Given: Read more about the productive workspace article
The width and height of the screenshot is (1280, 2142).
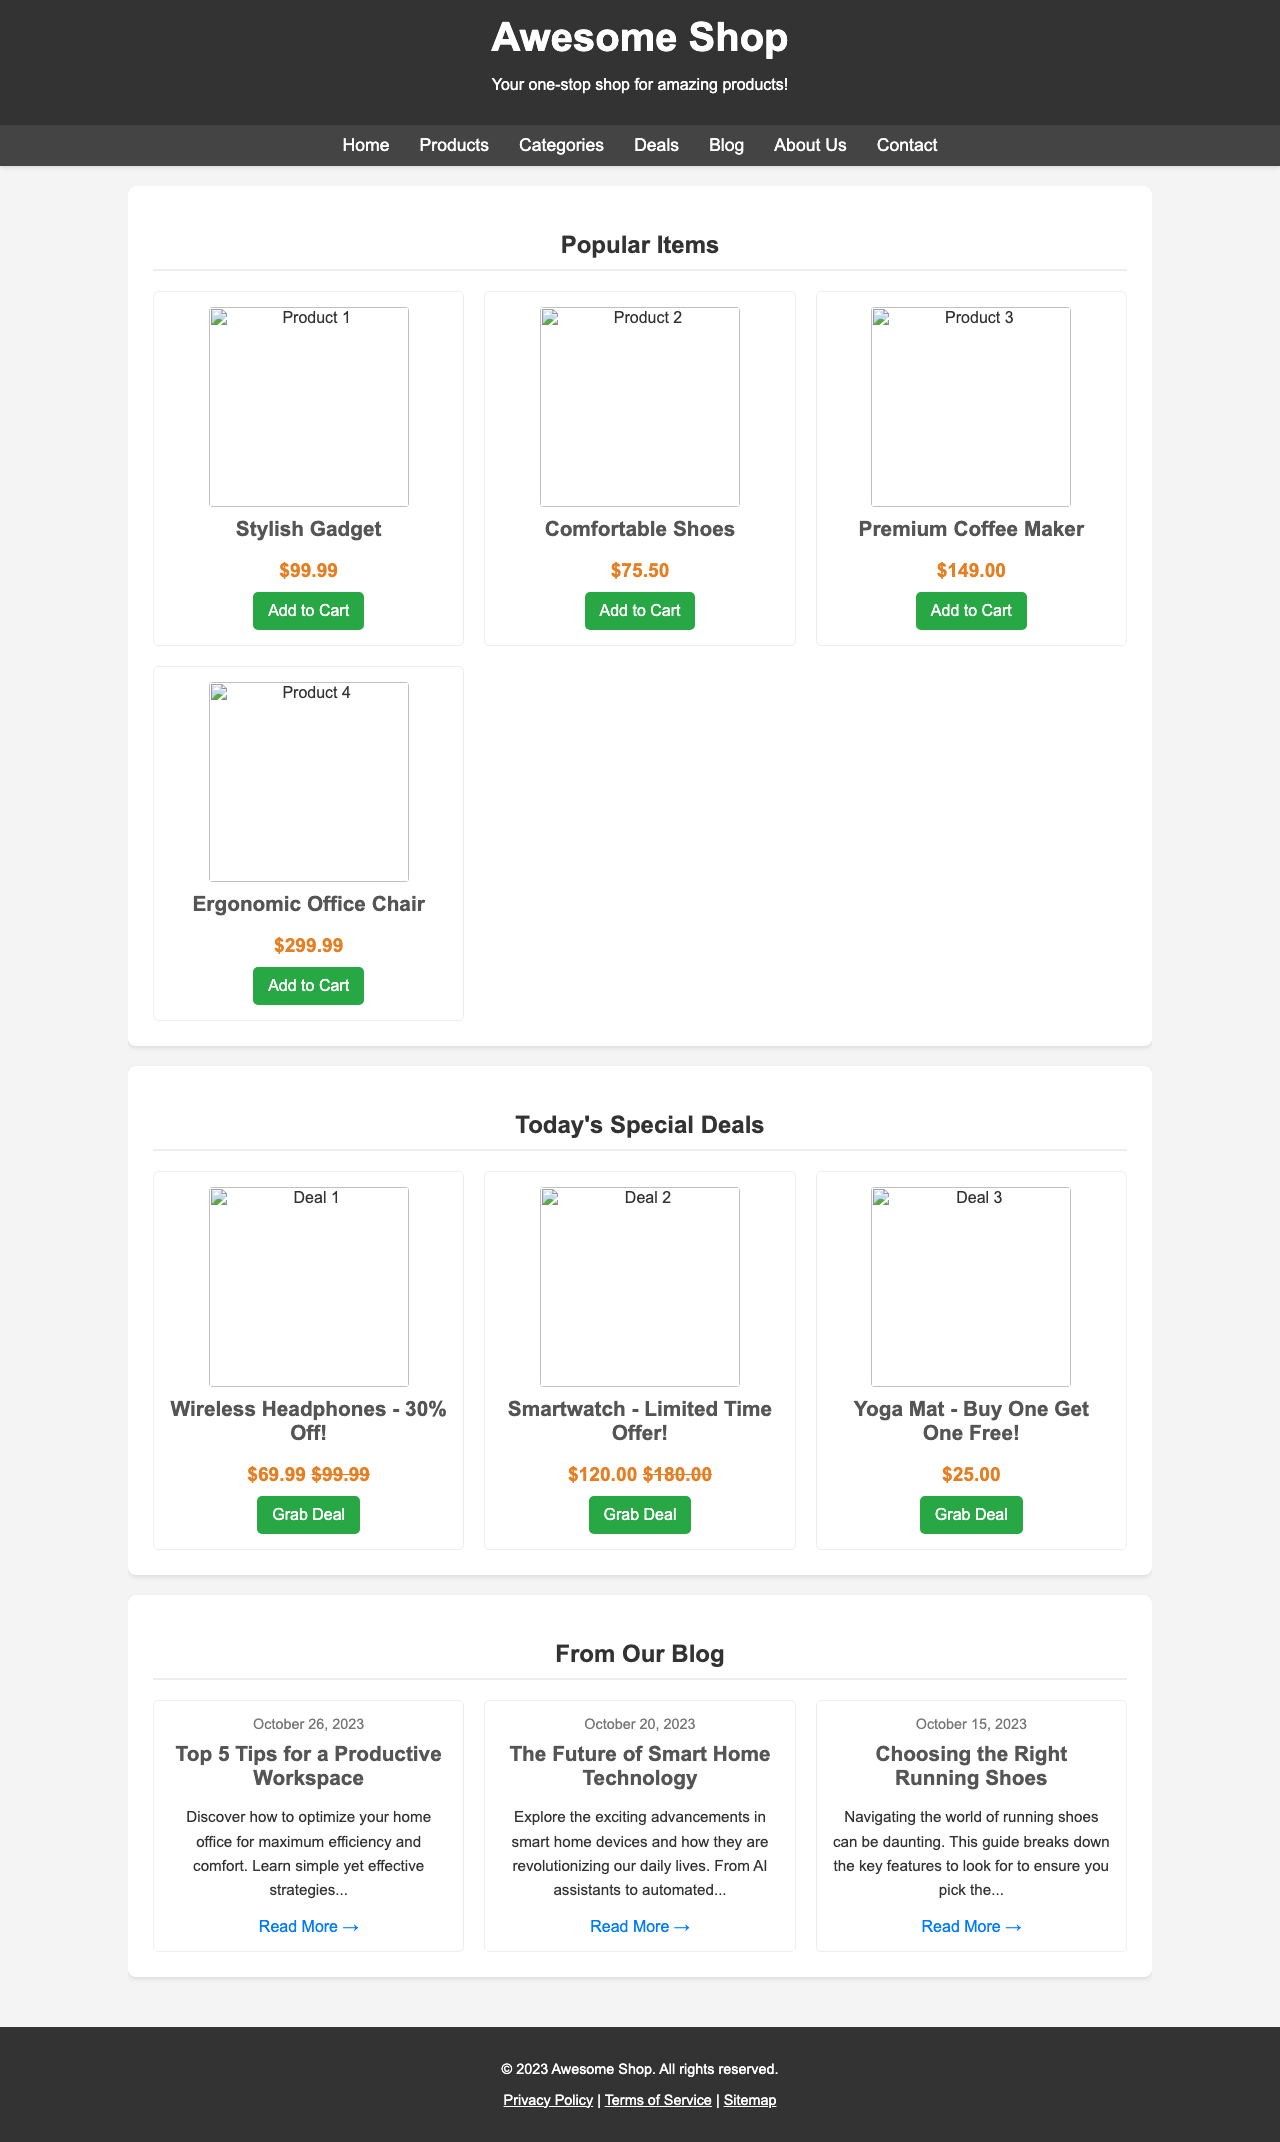Looking at the screenshot, I should coord(307,1926).
